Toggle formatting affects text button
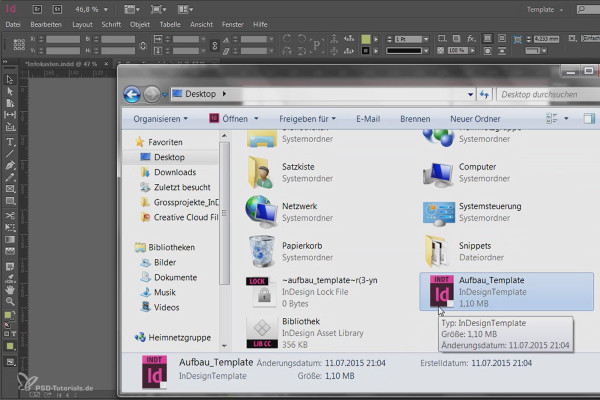The image size is (600, 400). [x=13, y=334]
